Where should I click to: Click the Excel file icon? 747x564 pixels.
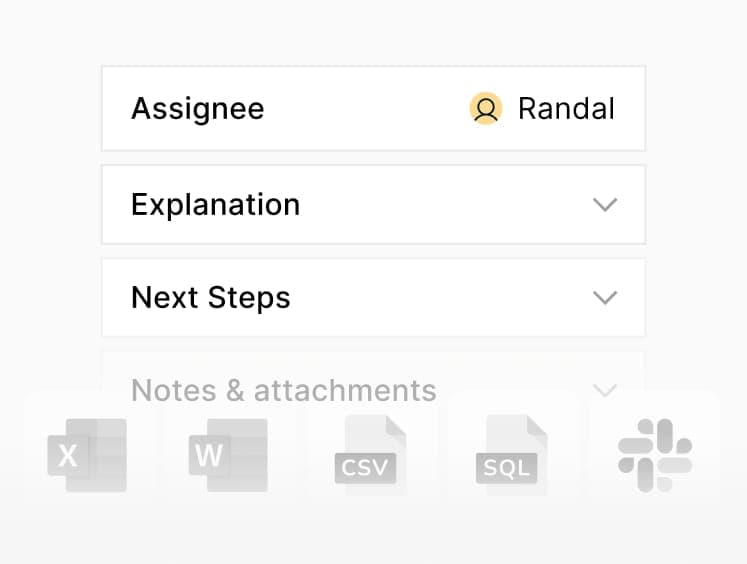pyautogui.click(x=87, y=455)
